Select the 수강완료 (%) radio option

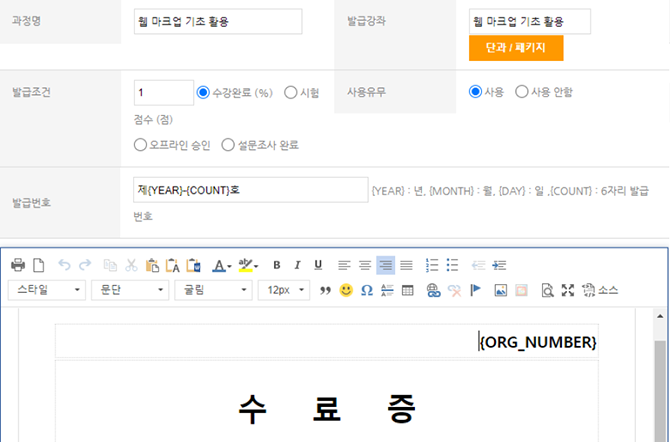point(204,92)
